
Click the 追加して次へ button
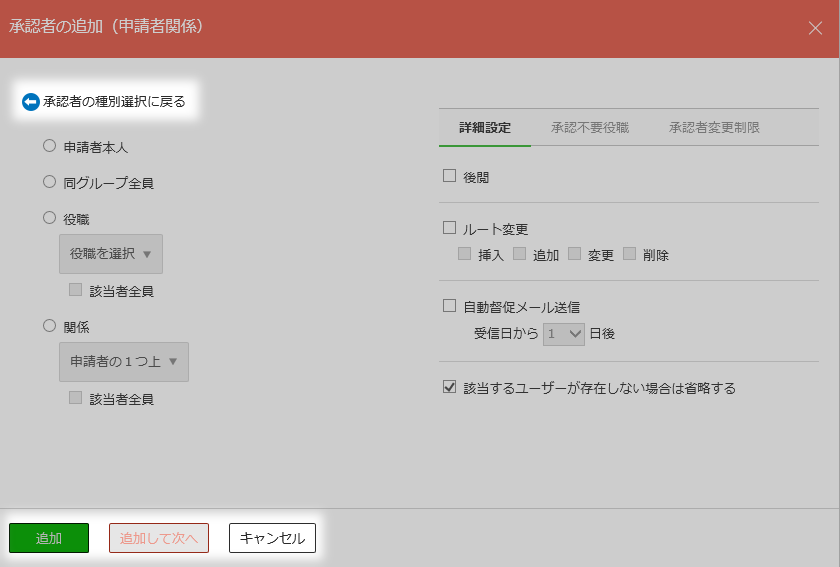click(x=159, y=538)
